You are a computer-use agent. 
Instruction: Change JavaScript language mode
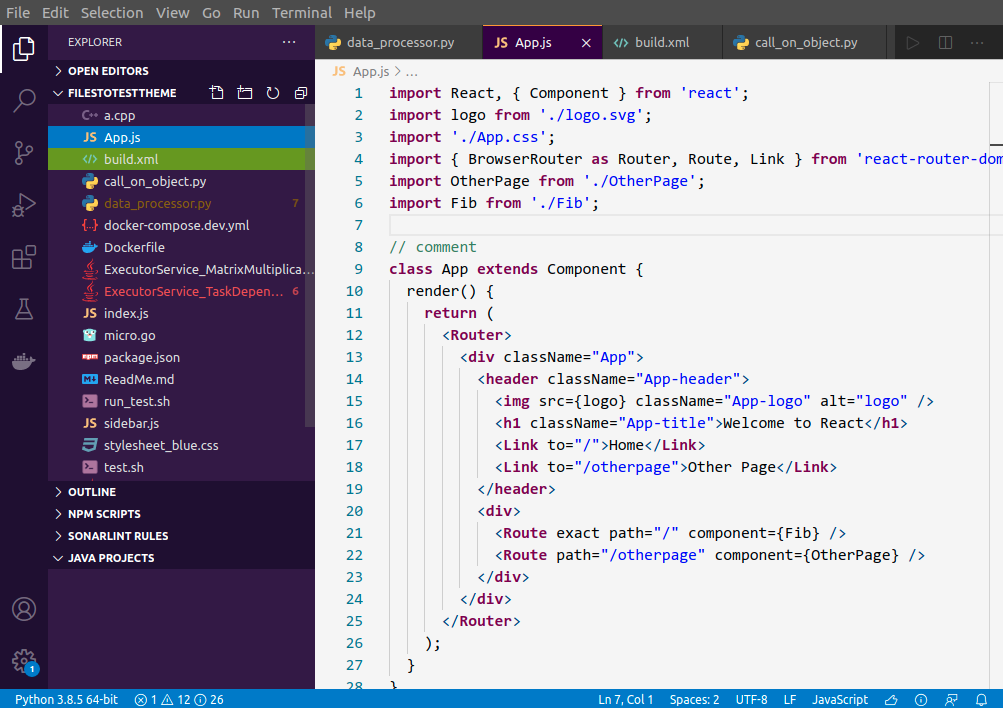coord(840,700)
